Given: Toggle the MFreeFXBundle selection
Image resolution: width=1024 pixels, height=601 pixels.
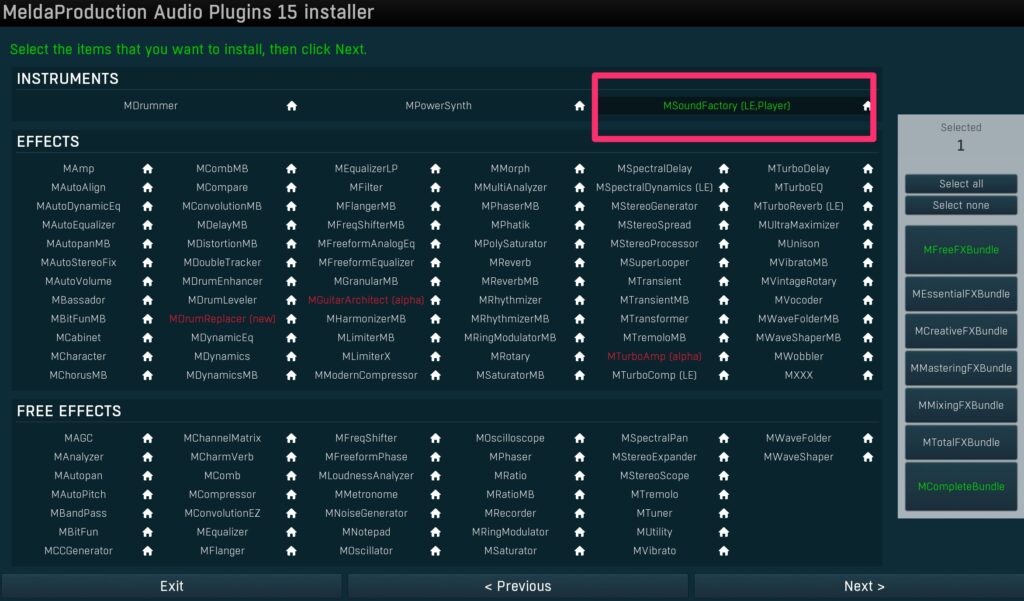Looking at the screenshot, I should tap(961, 250).
